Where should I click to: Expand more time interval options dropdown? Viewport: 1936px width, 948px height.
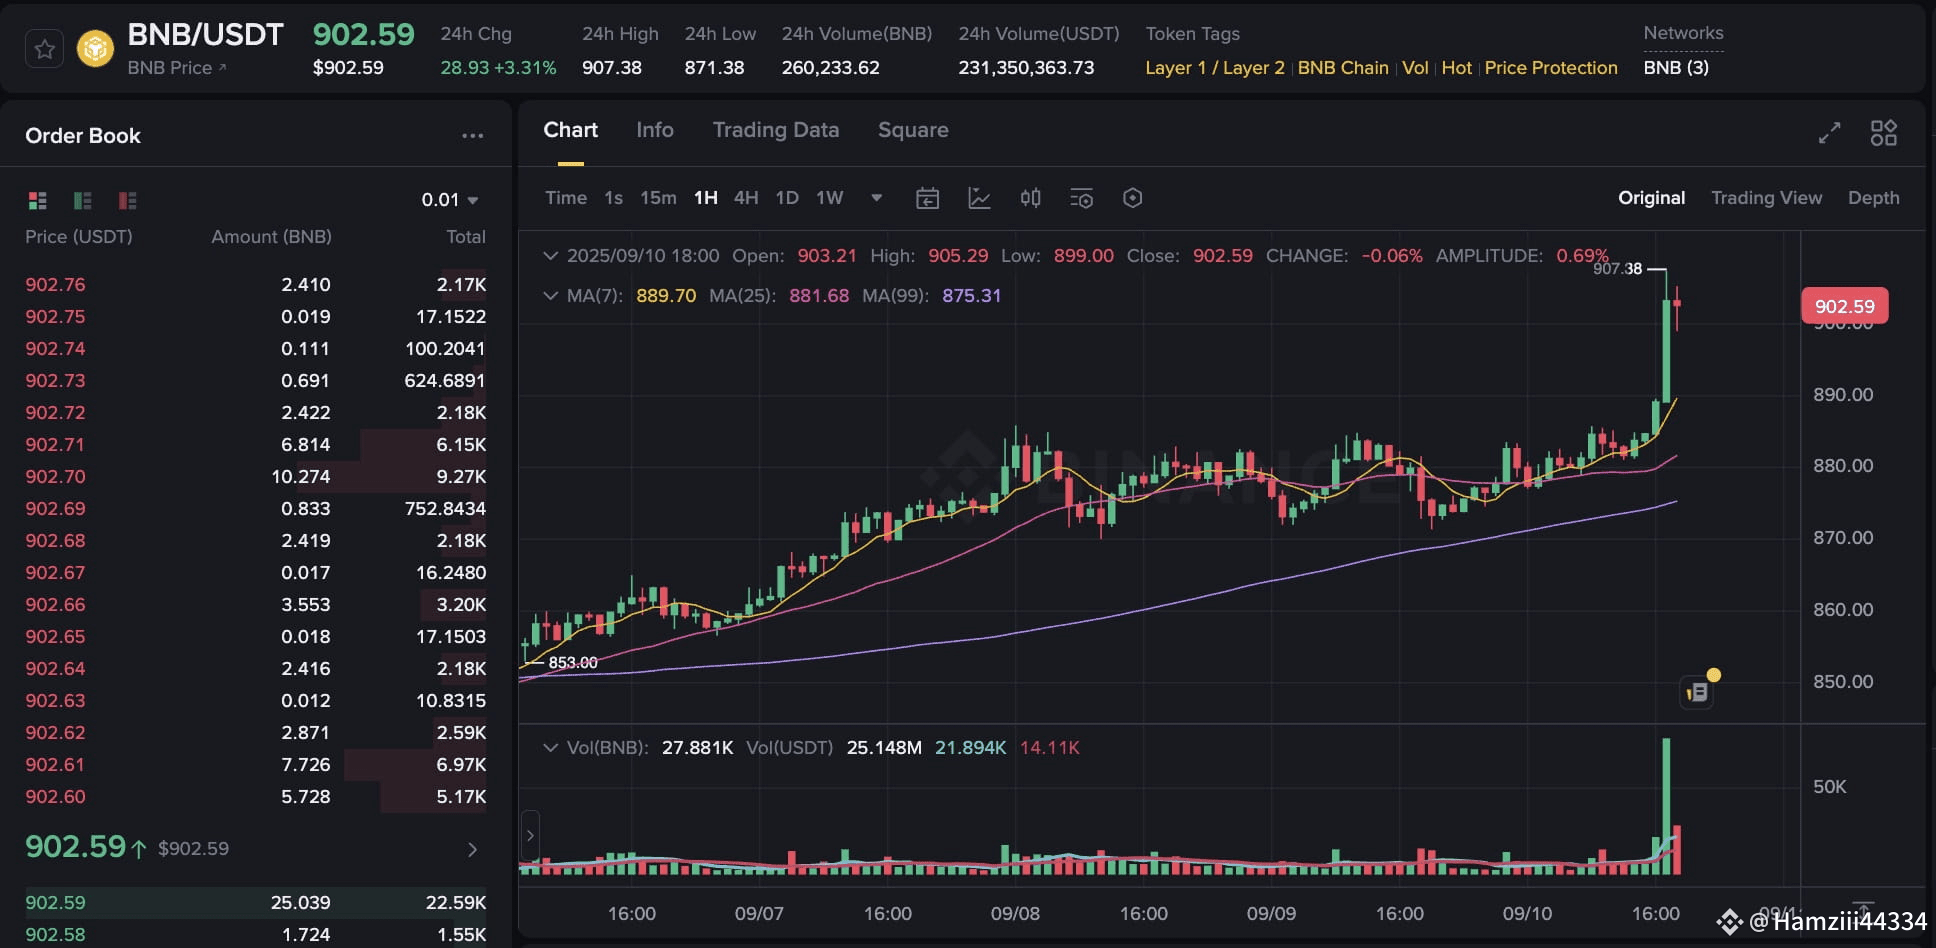coord(876,198)
